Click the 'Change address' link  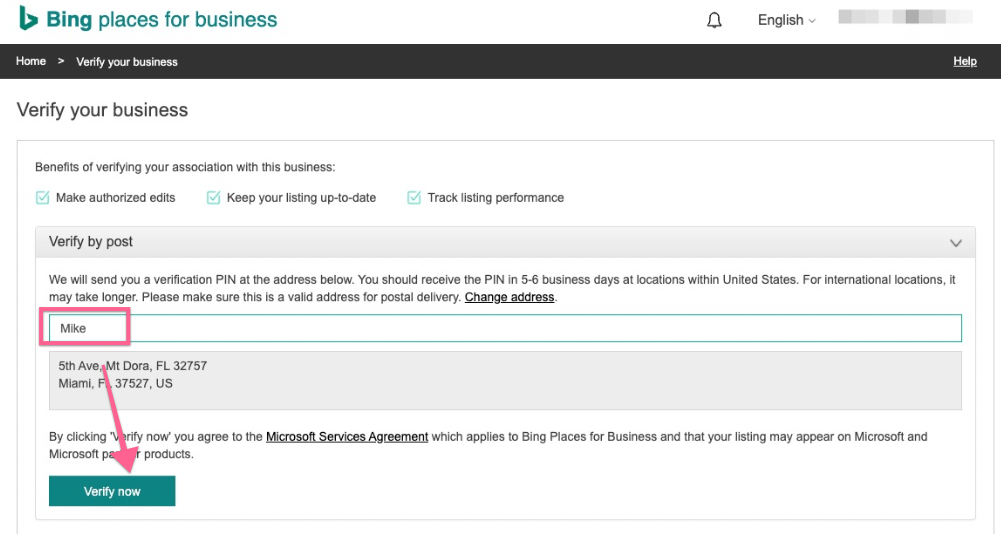[510, 298]
